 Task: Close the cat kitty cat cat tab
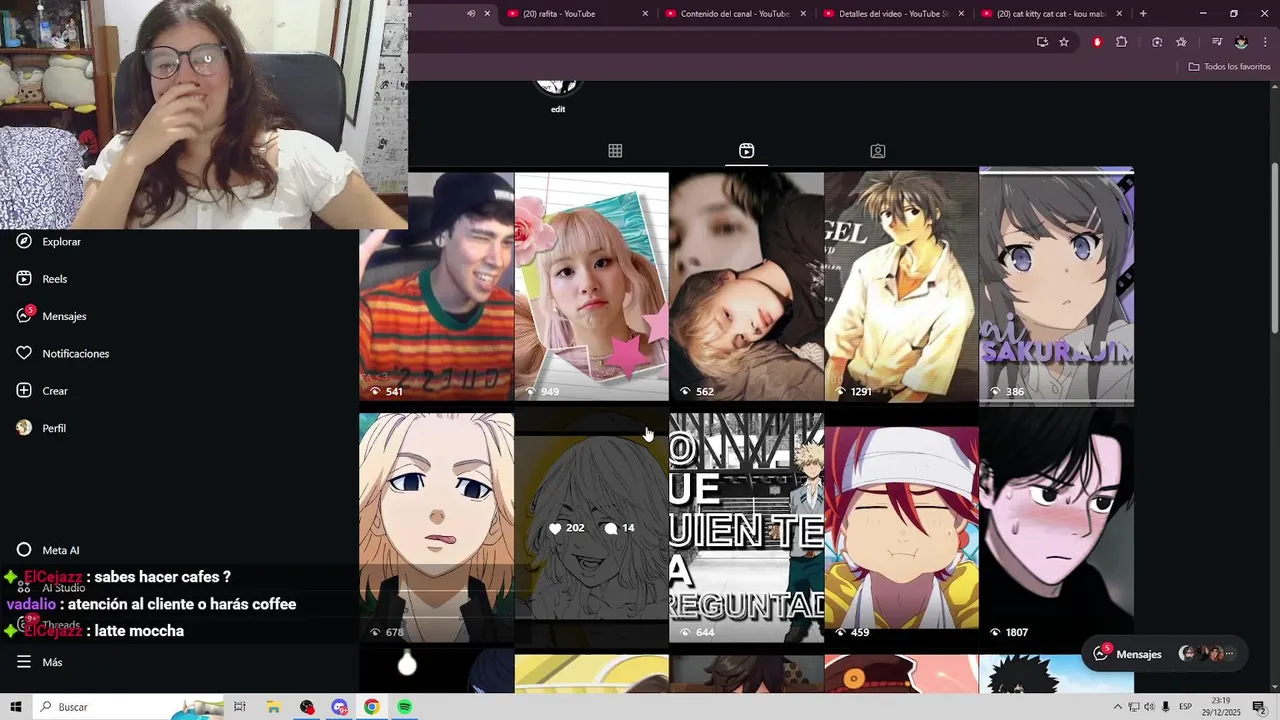pyautogui.click(x=1119, y=14)
